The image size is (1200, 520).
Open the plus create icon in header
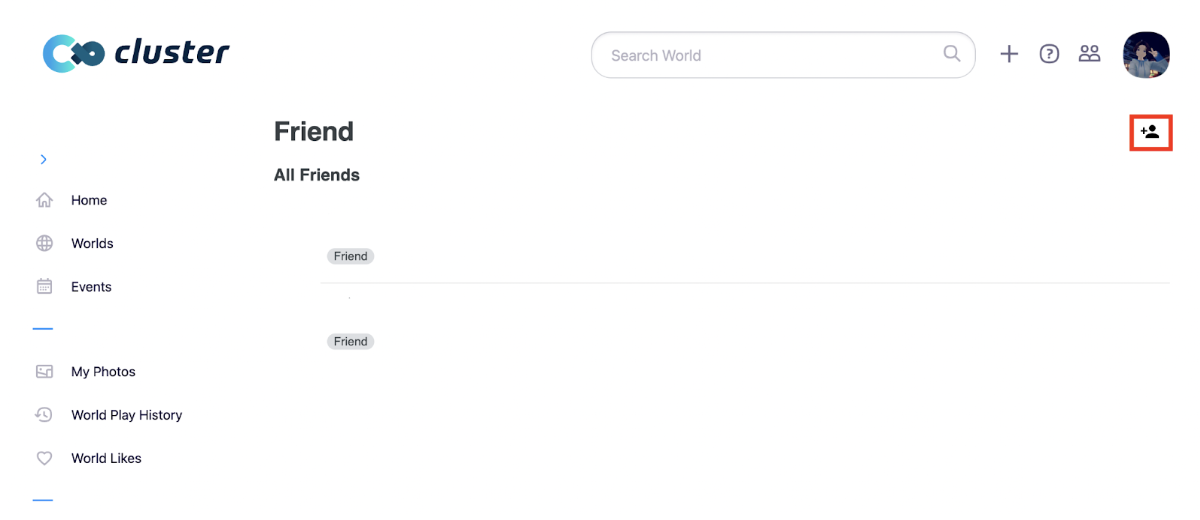coord(1009,54)
